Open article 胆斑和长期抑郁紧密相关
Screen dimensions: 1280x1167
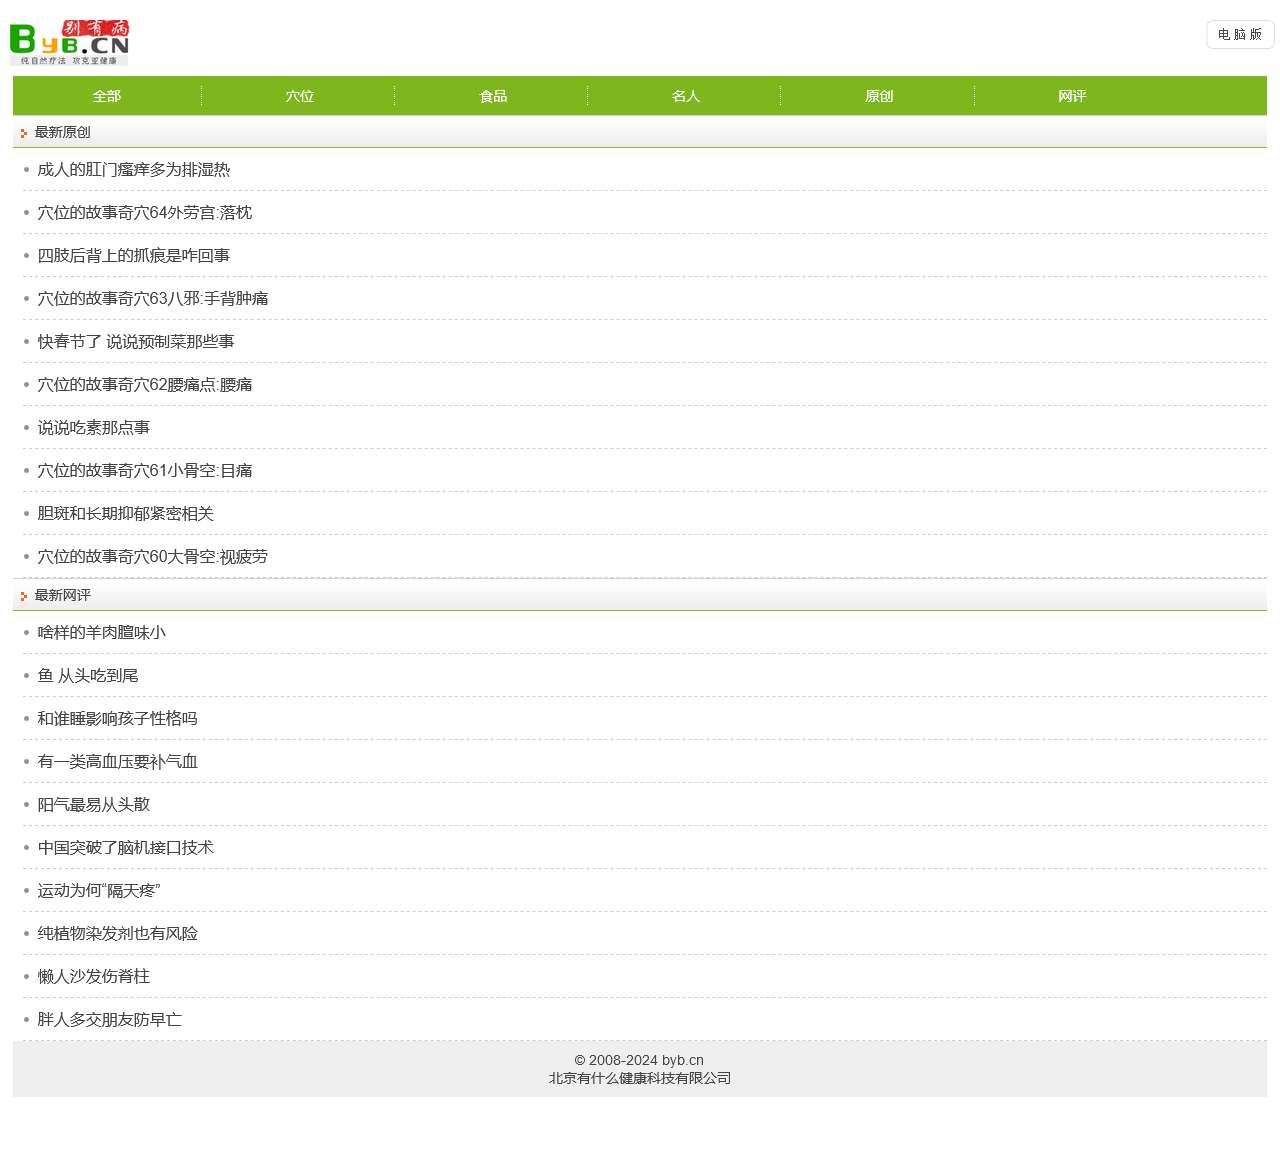click(x=126, y=514)
